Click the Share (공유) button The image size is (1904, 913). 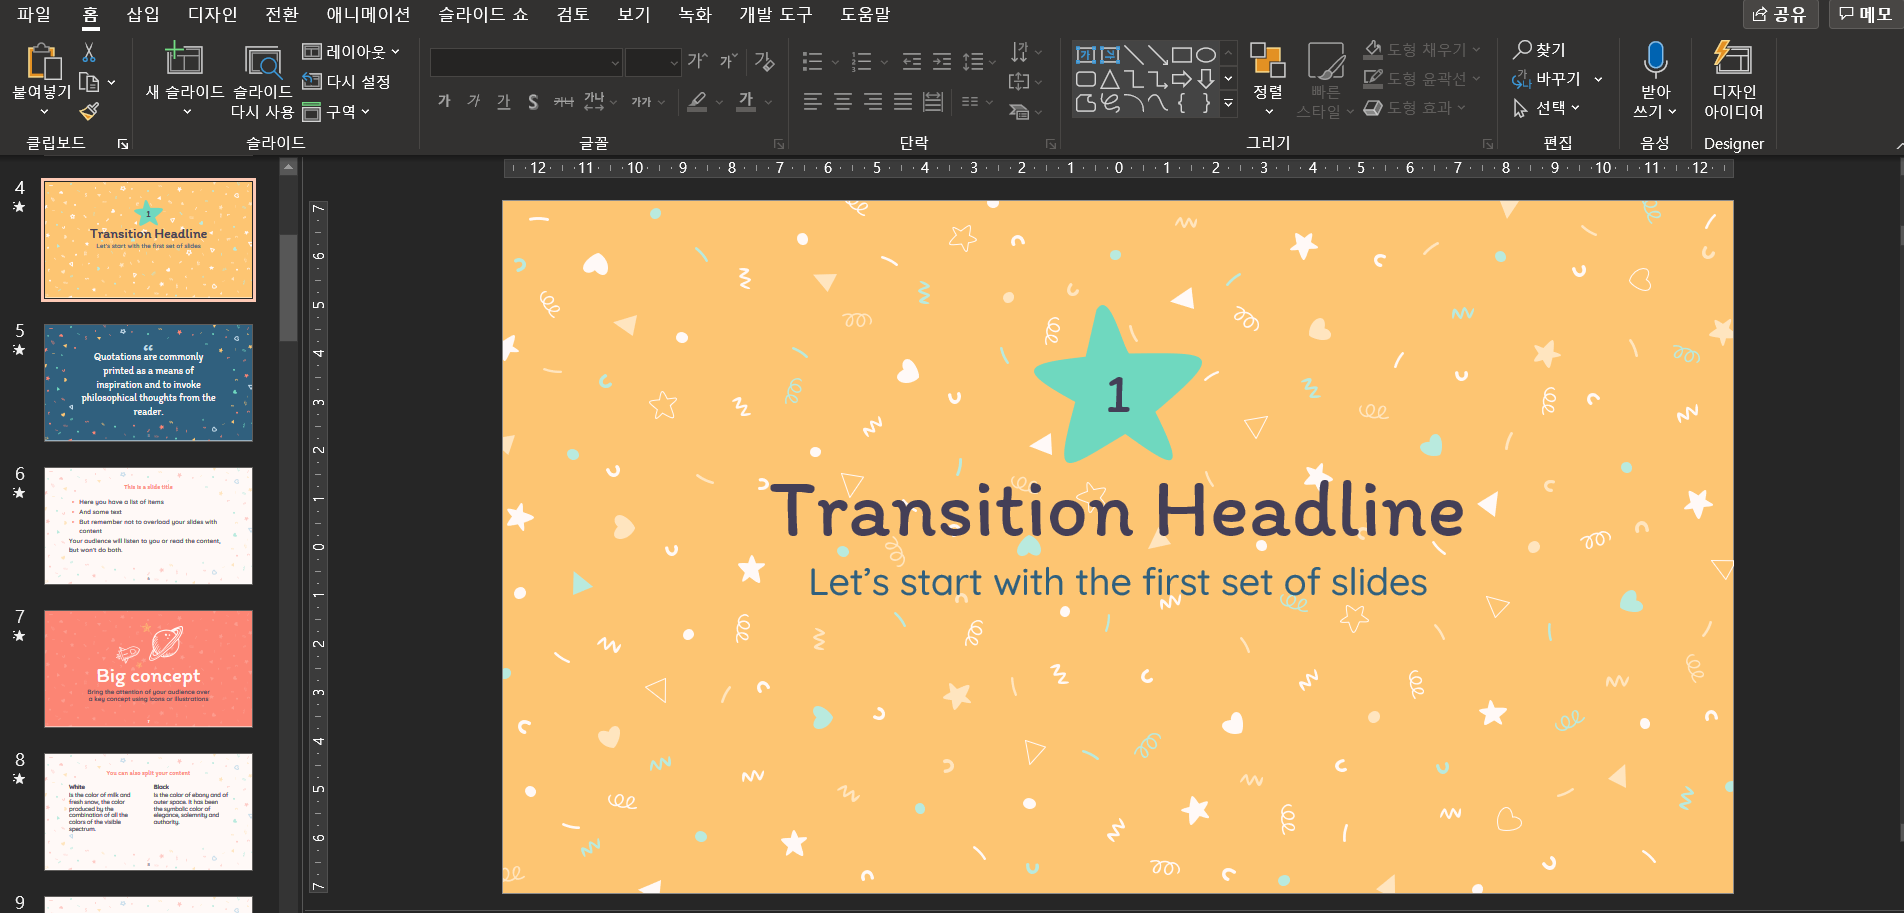coord(1780,14)
